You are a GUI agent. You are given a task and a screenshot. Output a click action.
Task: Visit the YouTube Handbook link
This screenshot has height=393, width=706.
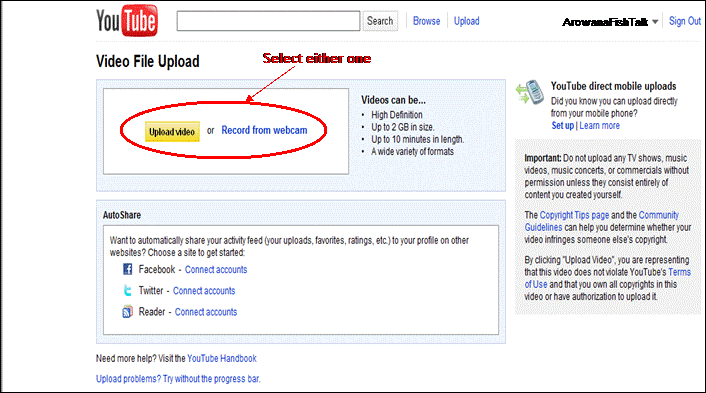222,358
